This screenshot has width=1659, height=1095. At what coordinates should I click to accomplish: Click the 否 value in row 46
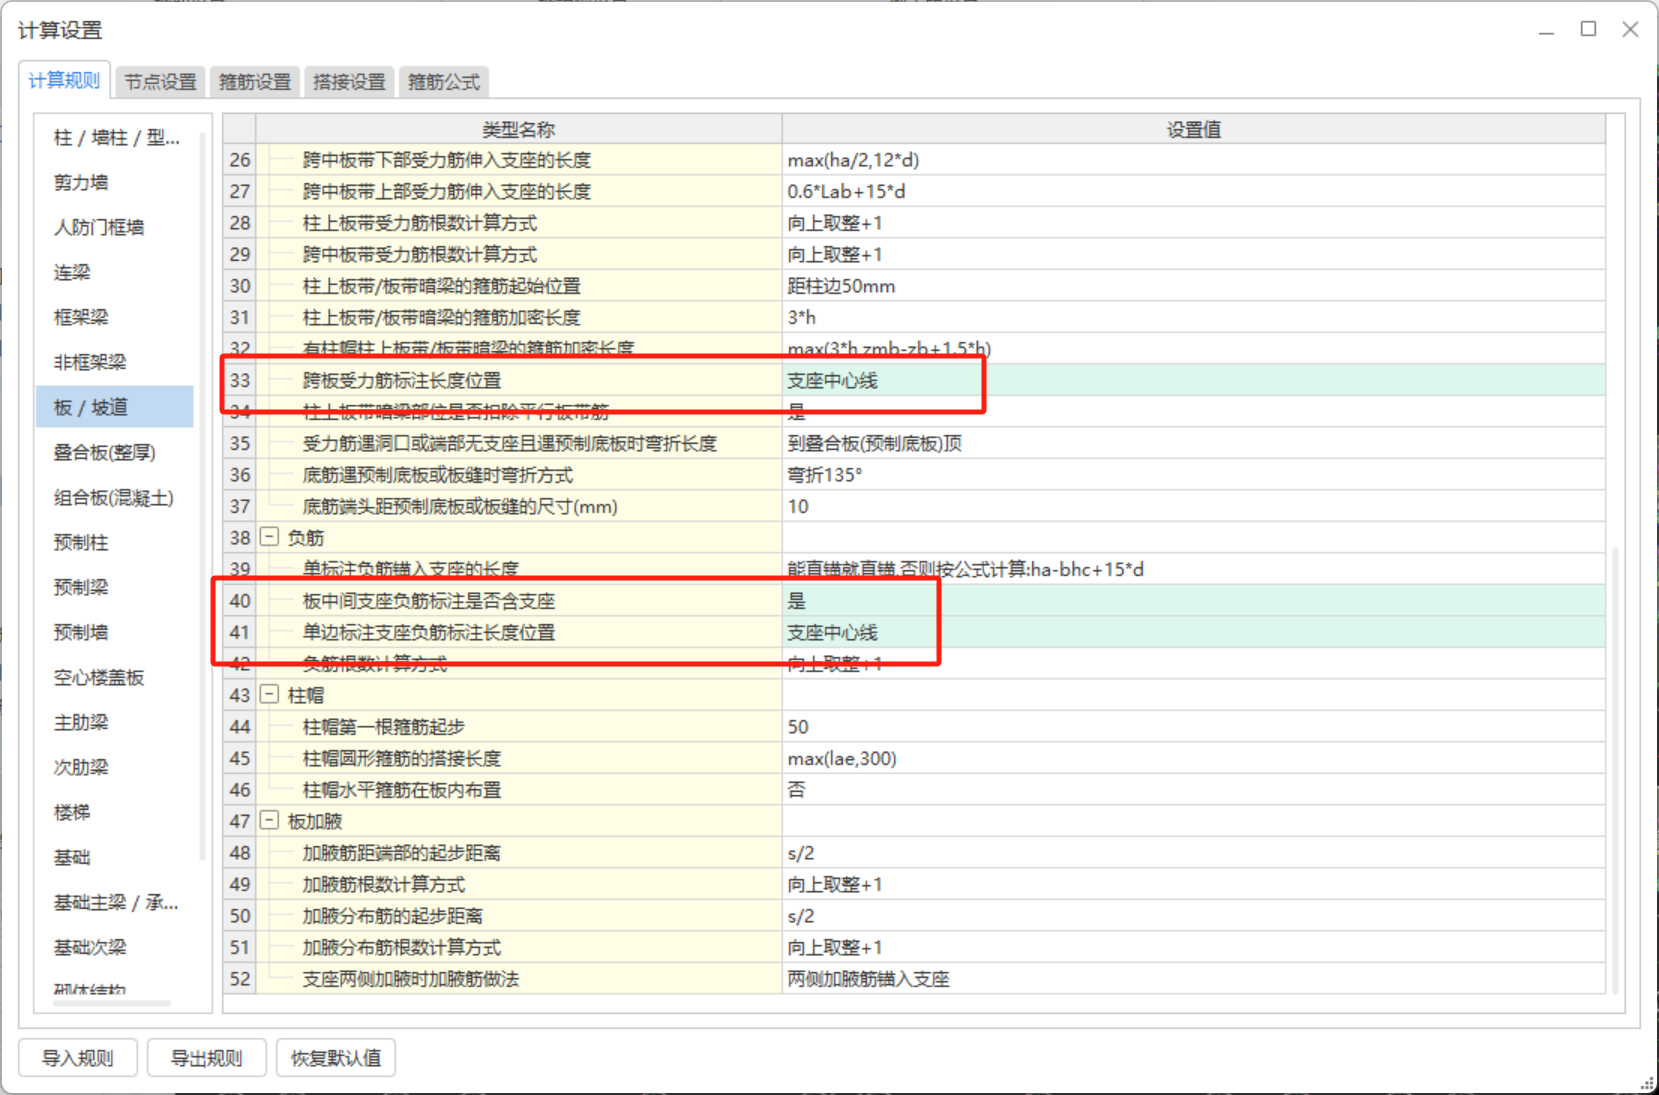point(1194,790)
